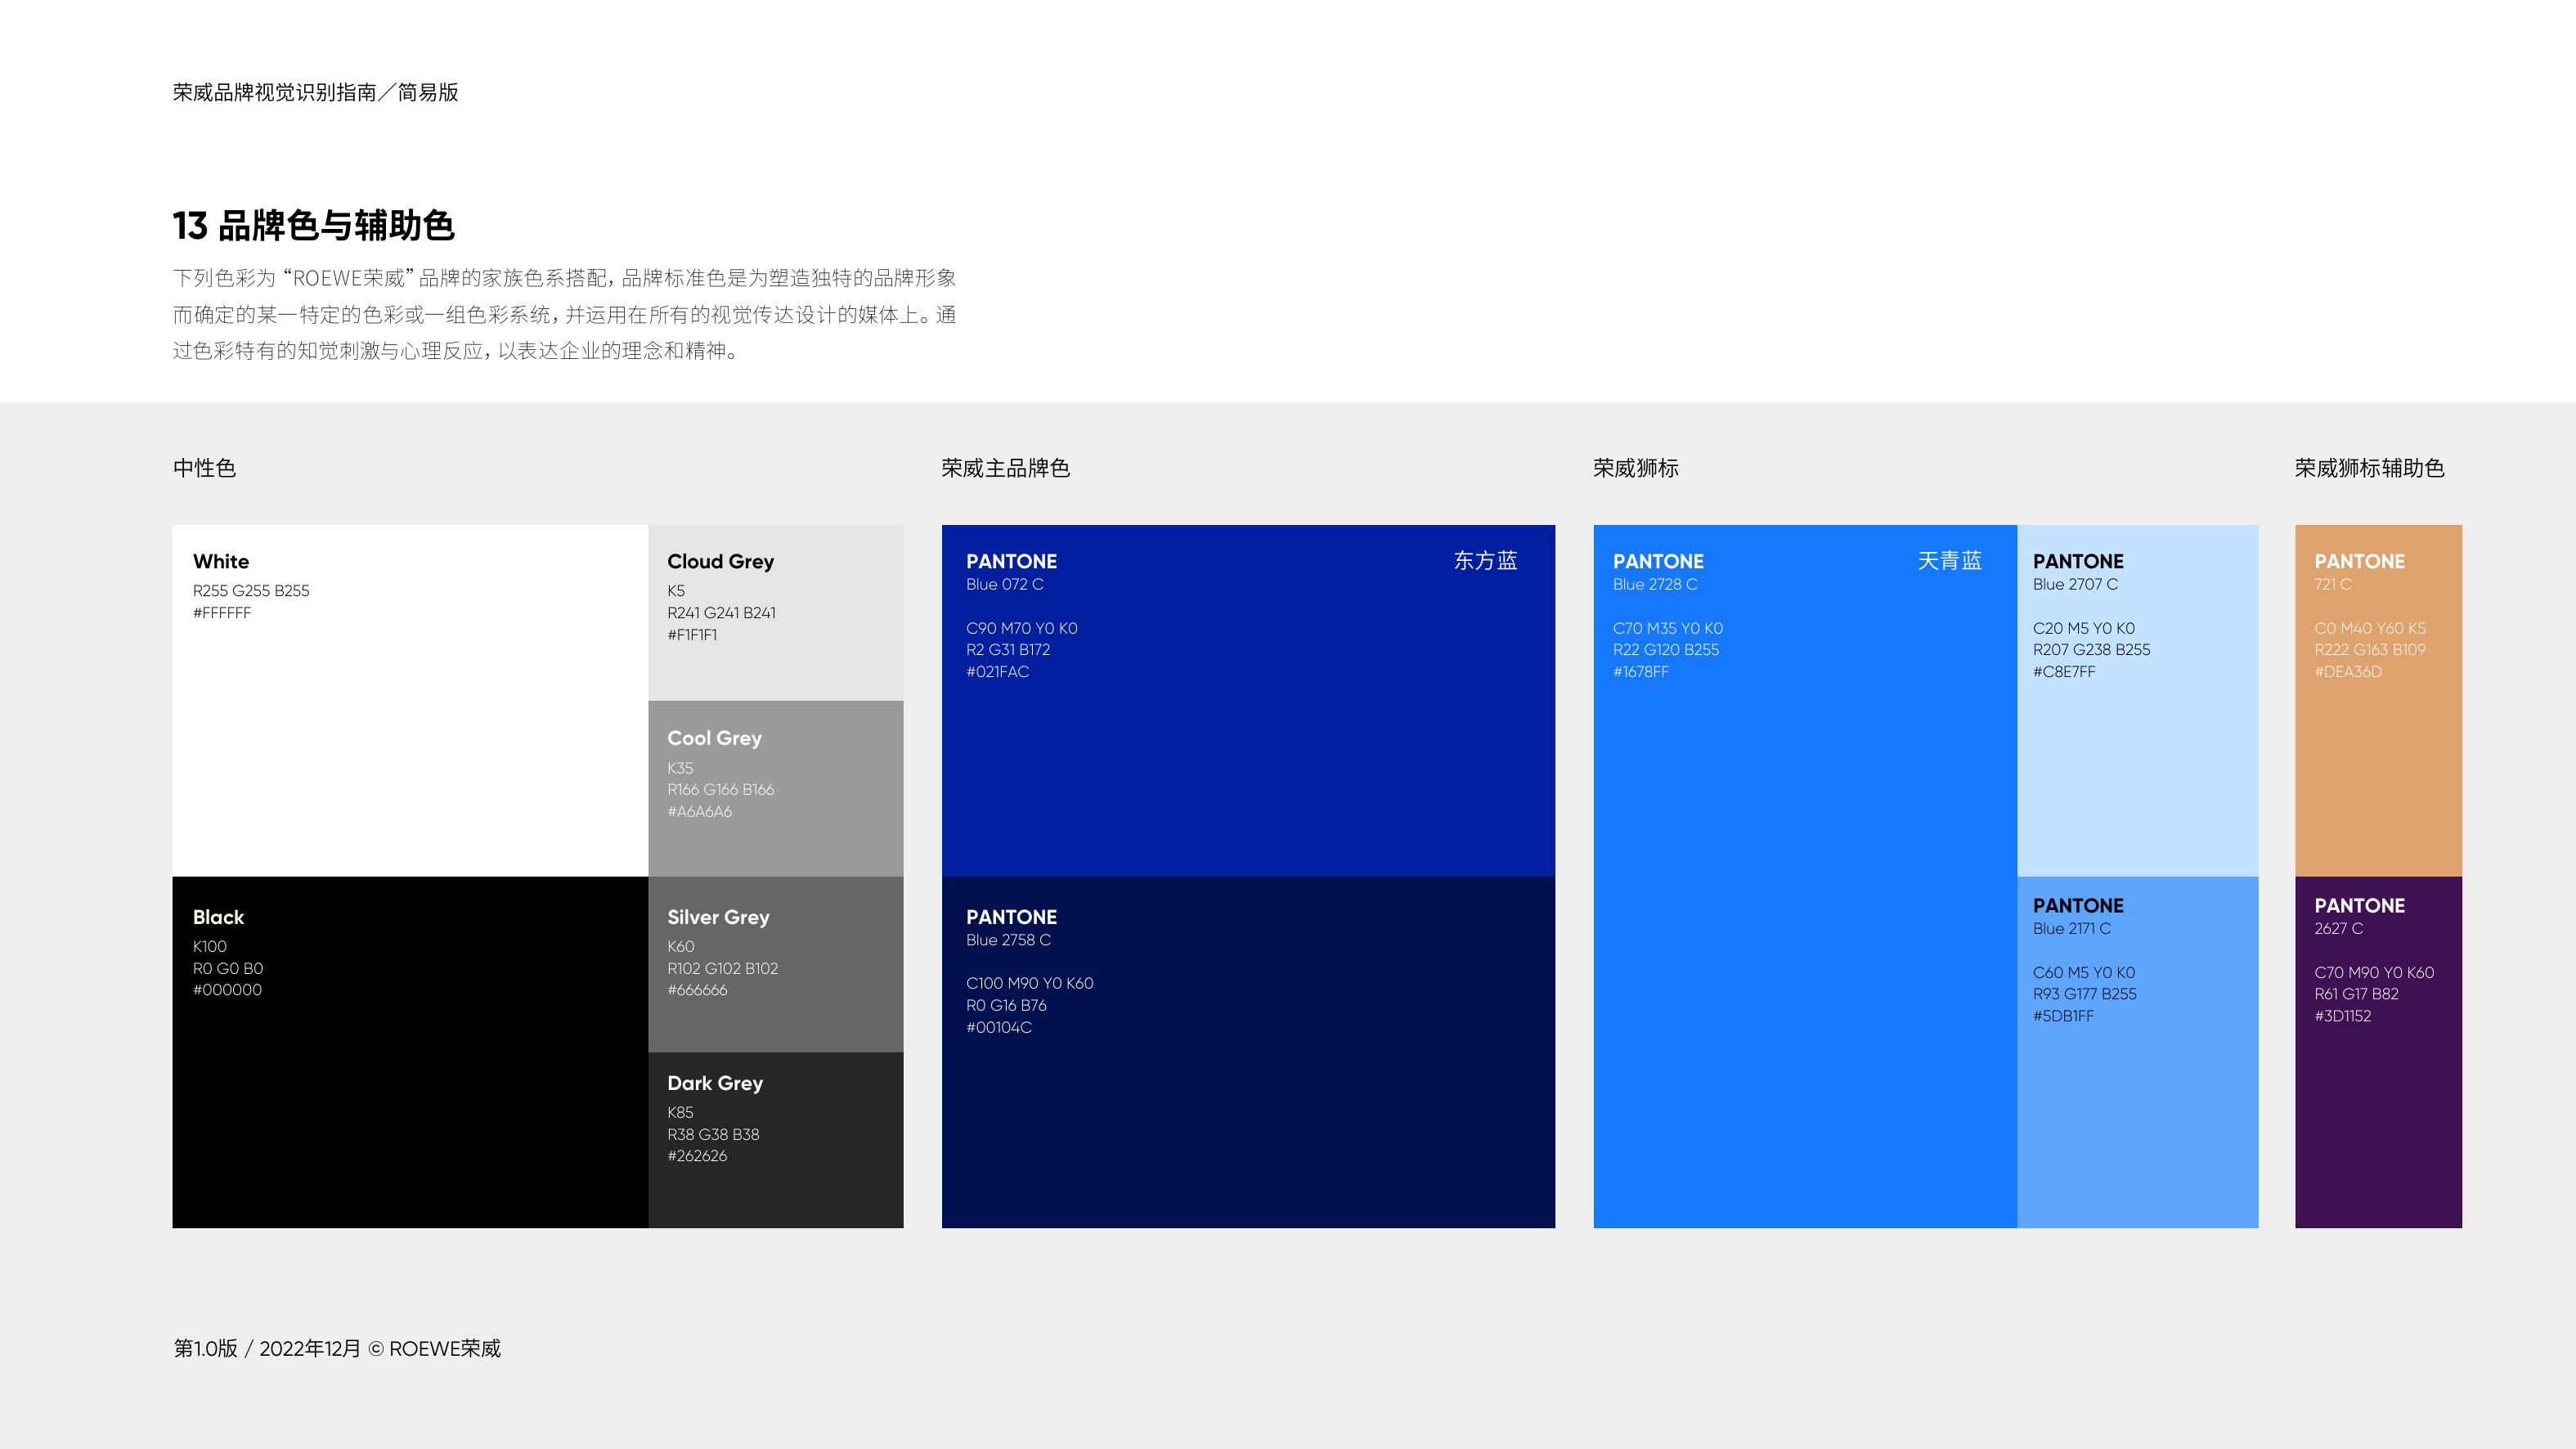Choose the Silver Grey K60 swatch

pos(776,964)
